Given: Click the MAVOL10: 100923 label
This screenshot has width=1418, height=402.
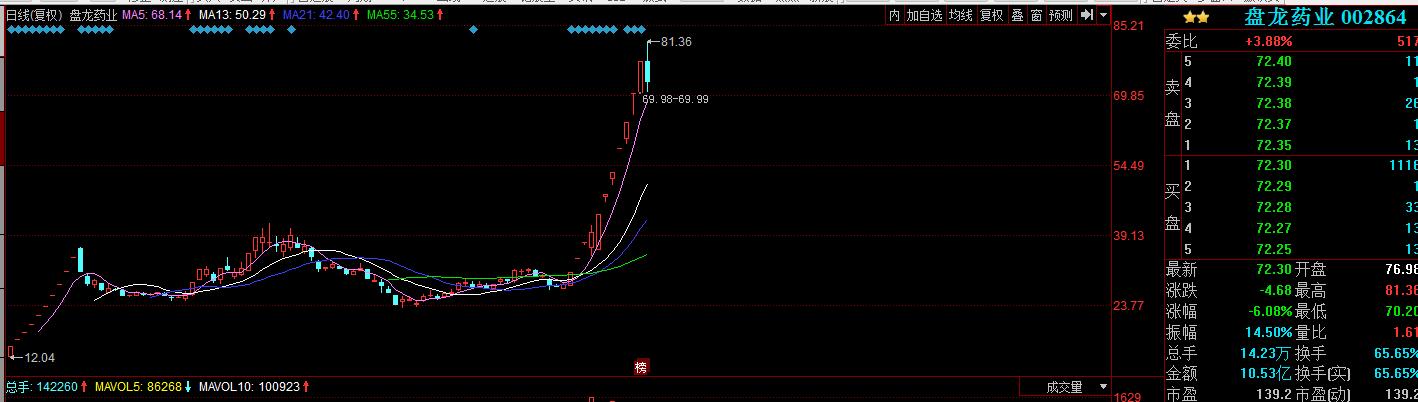Looking at the screenshot, I should (247, 386).
